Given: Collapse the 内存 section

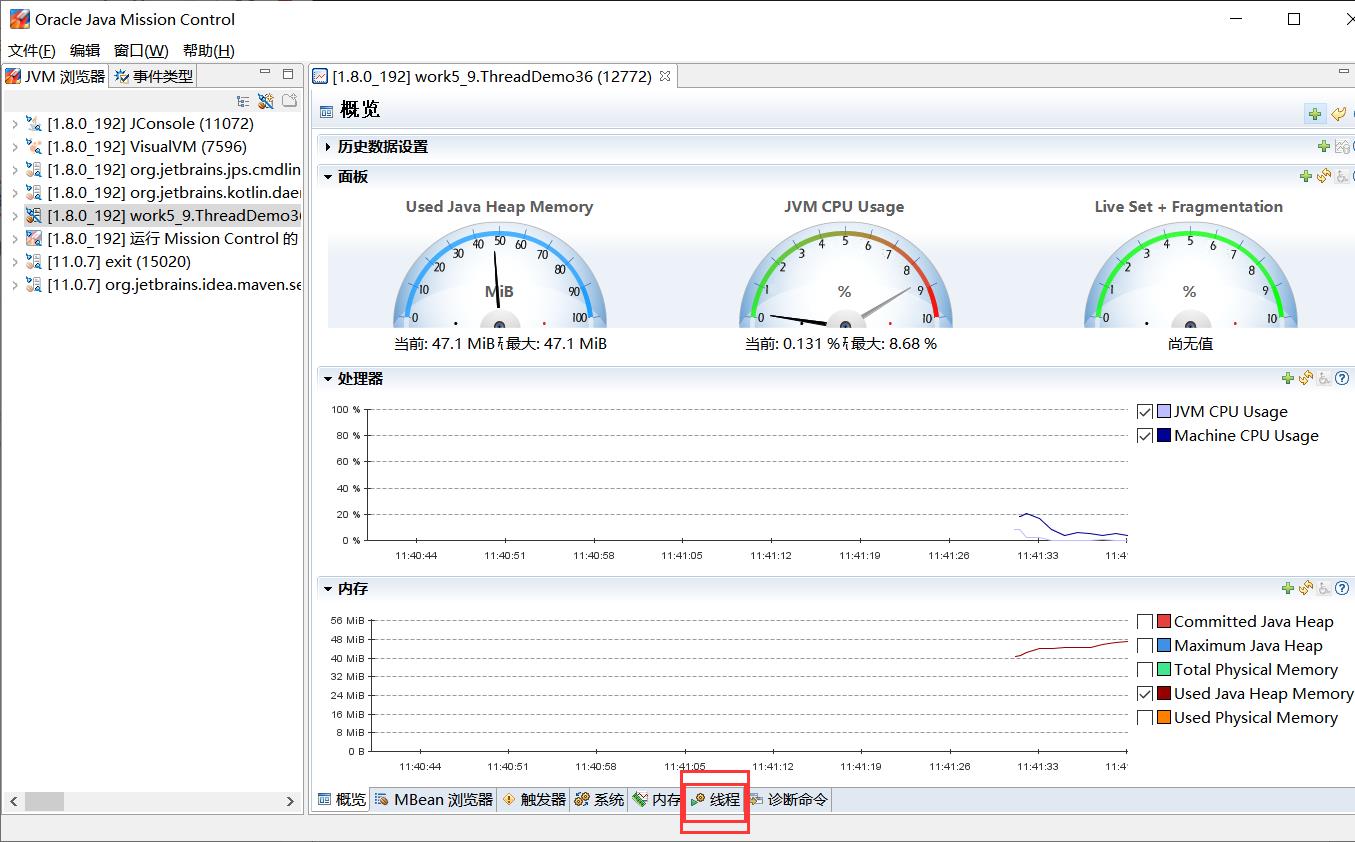Looking at the screenshot, I should click(x=327, y=590).
